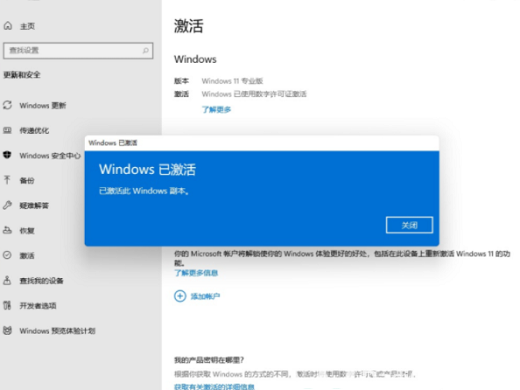Open Windows 预览体验计划 page
Screen dimensions: 520x390
(57, 331)
